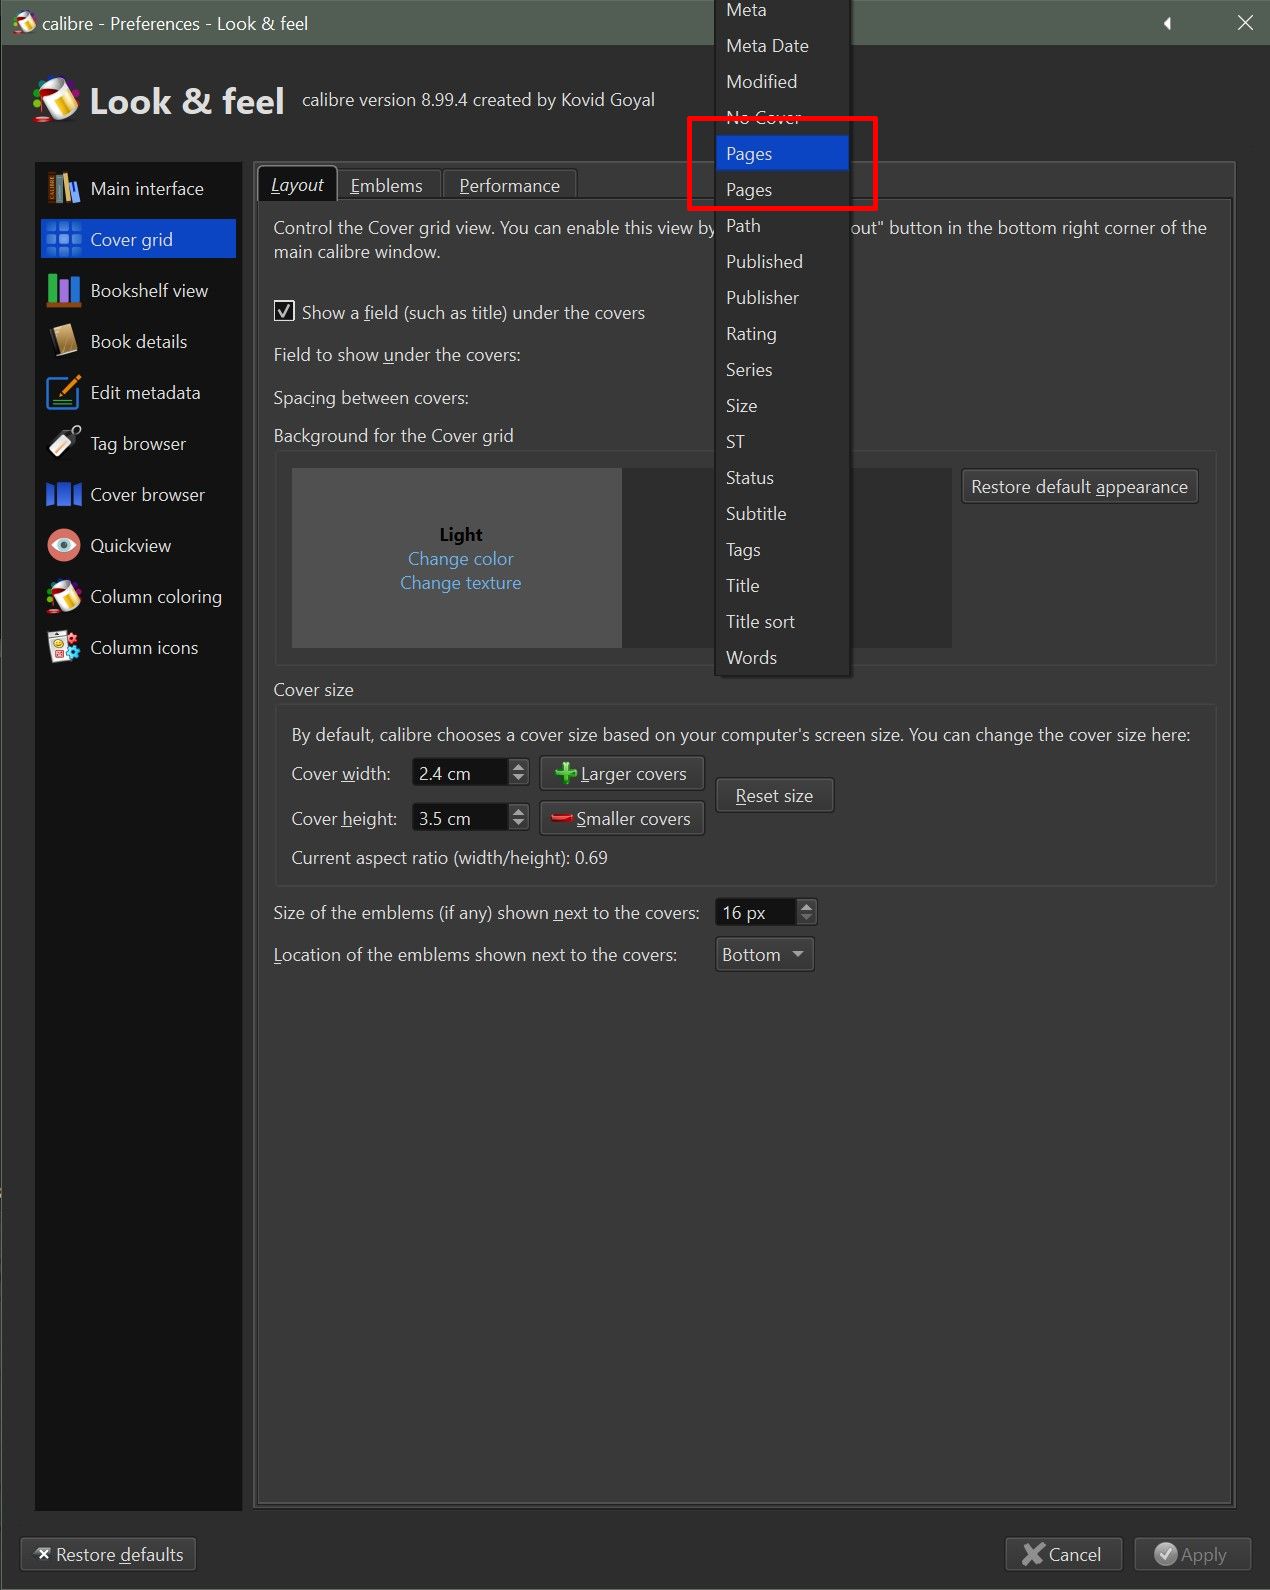
Task: Open Tag browser sidebar icon
Action: (x=64, y=443)
